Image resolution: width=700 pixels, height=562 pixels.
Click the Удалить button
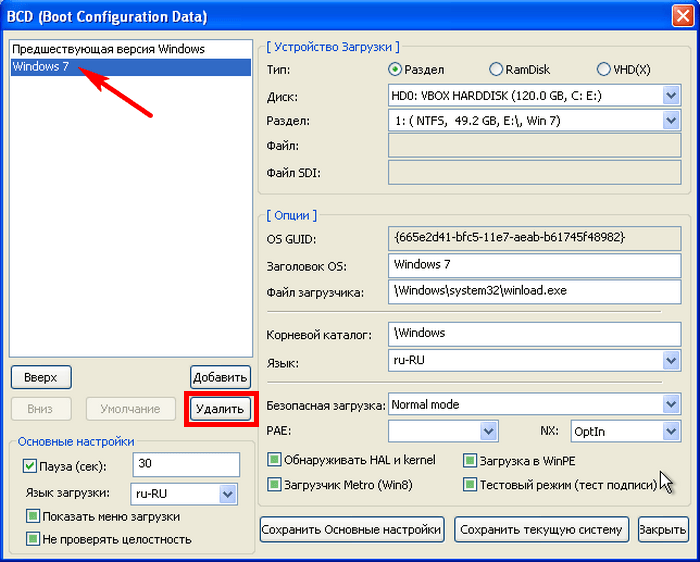click(220, 409)
